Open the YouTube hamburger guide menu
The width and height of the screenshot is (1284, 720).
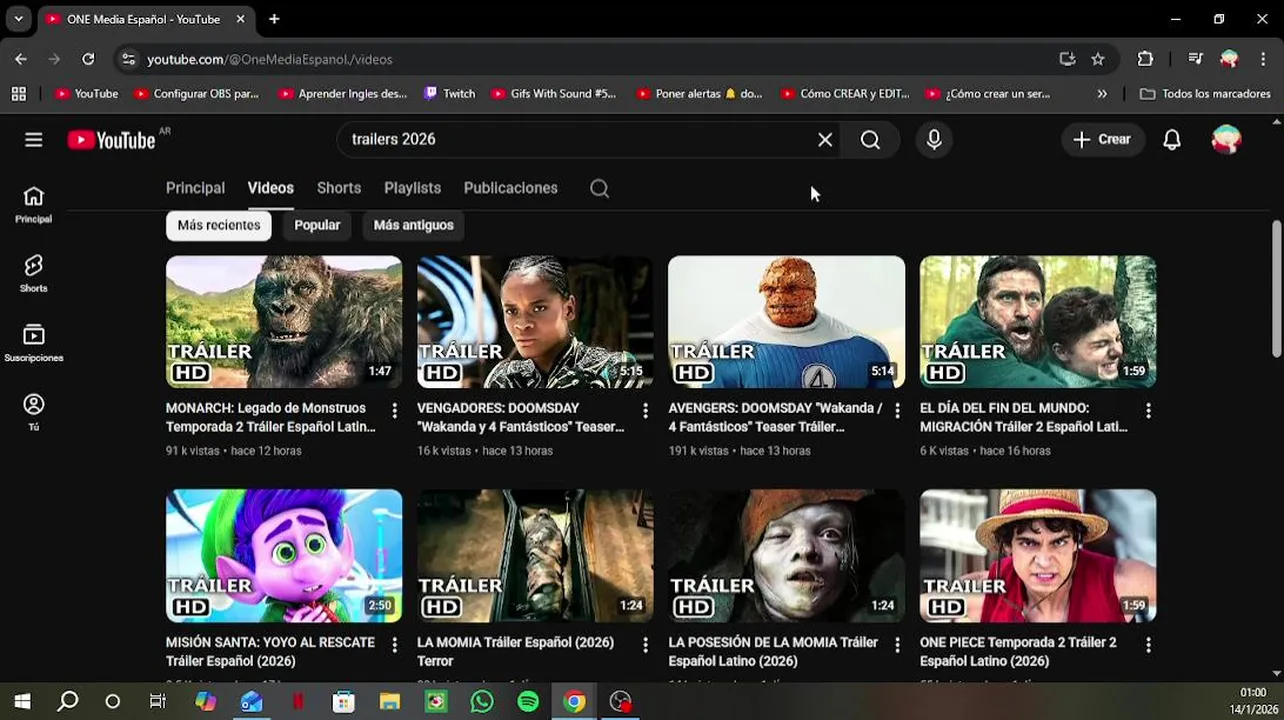(34, 140)
